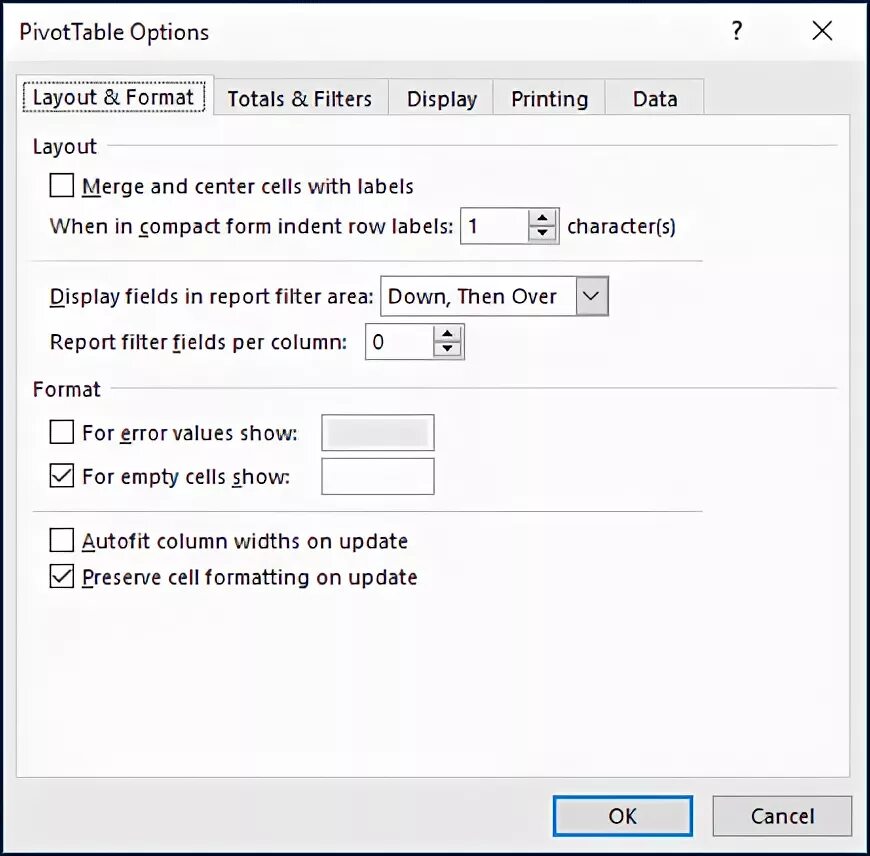Click the Cancel button

782,816
